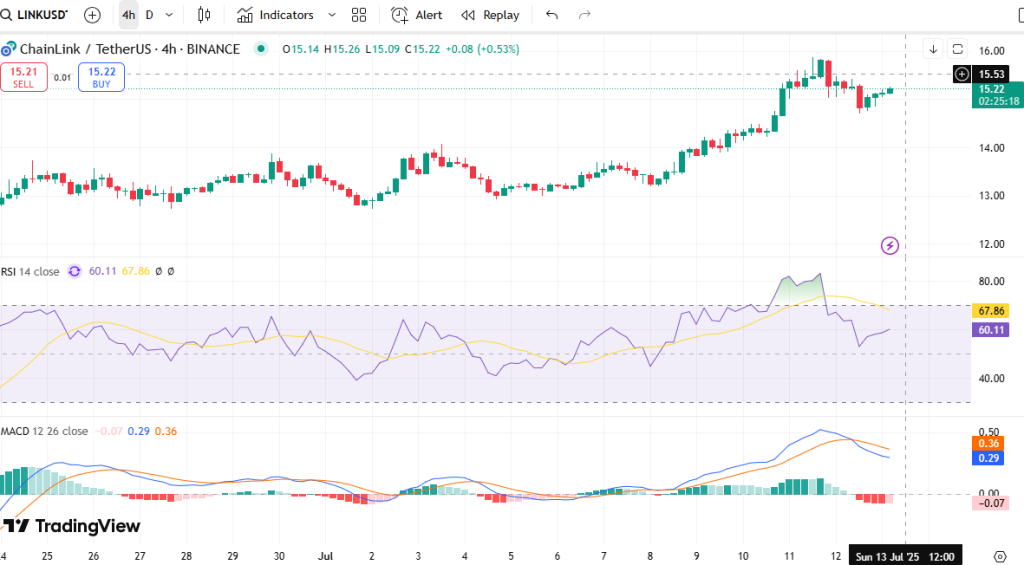Screen dimensions: 1024x565
Task: Click the RSI 14 close legend
Action: click(x=30, y=272)
